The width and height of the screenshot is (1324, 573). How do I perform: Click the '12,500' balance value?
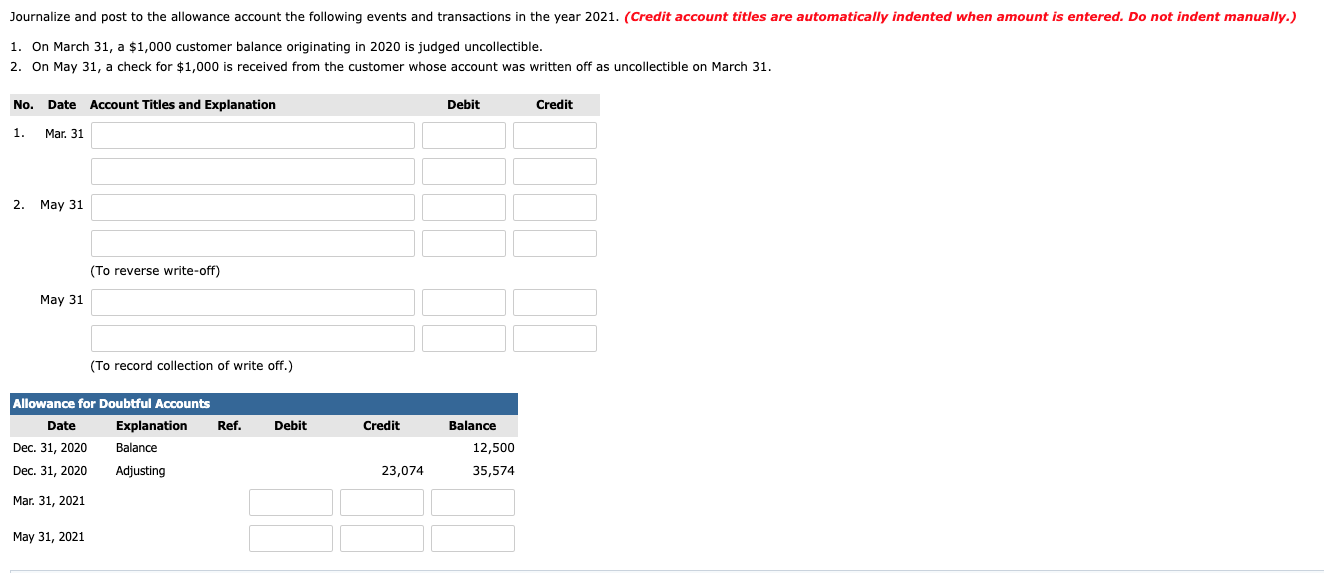click(493, 448)
